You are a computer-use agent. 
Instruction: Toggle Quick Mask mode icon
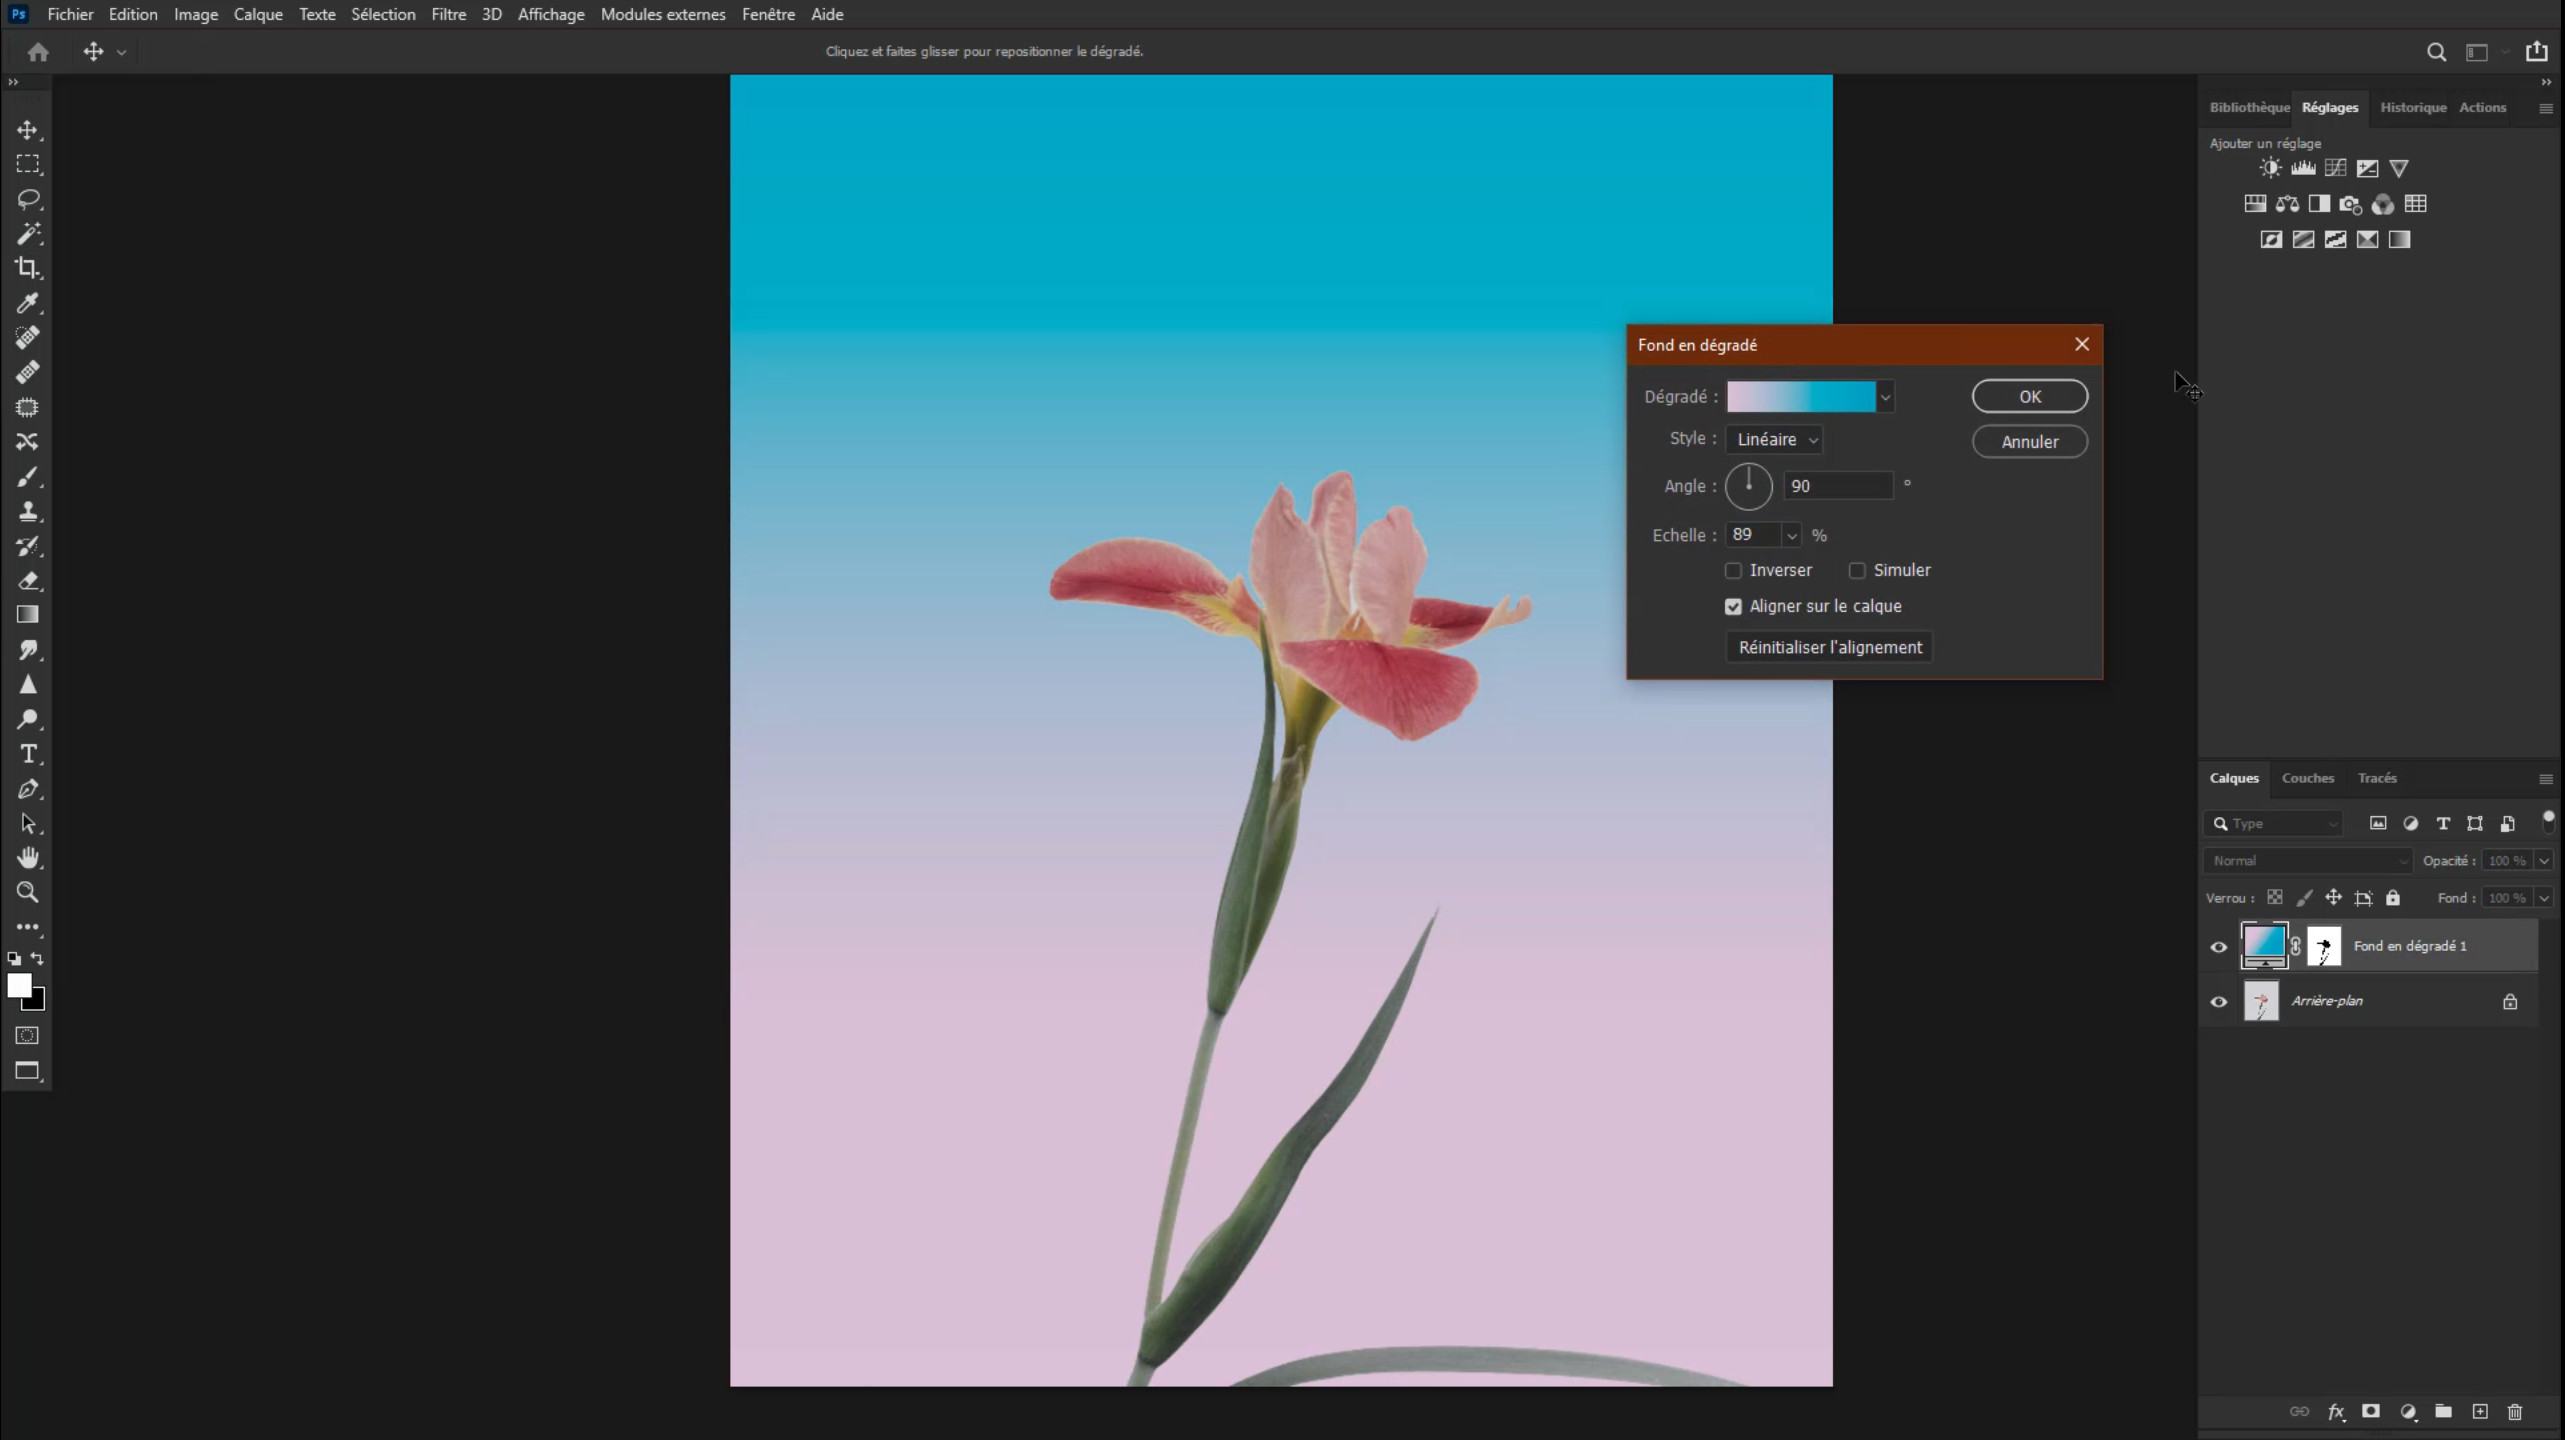pyautogui.click(x=28, y=1036)
